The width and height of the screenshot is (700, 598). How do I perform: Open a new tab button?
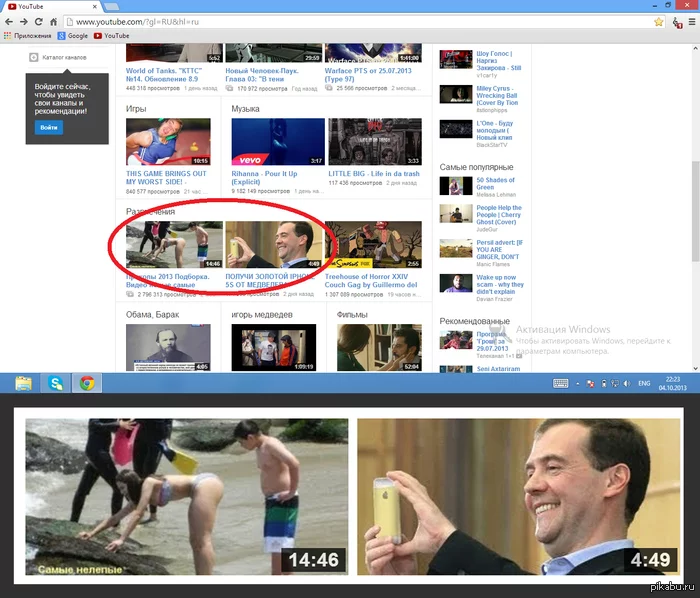point(112,6)
